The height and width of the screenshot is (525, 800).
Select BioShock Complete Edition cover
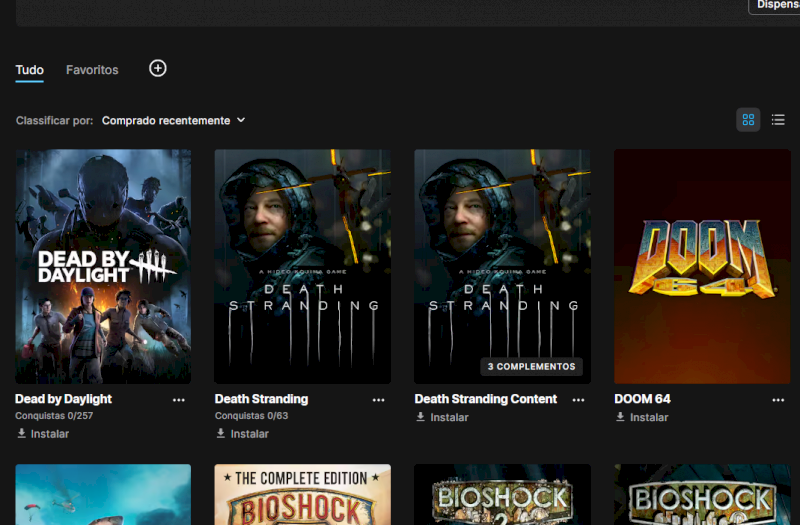[x=302, y=495]
